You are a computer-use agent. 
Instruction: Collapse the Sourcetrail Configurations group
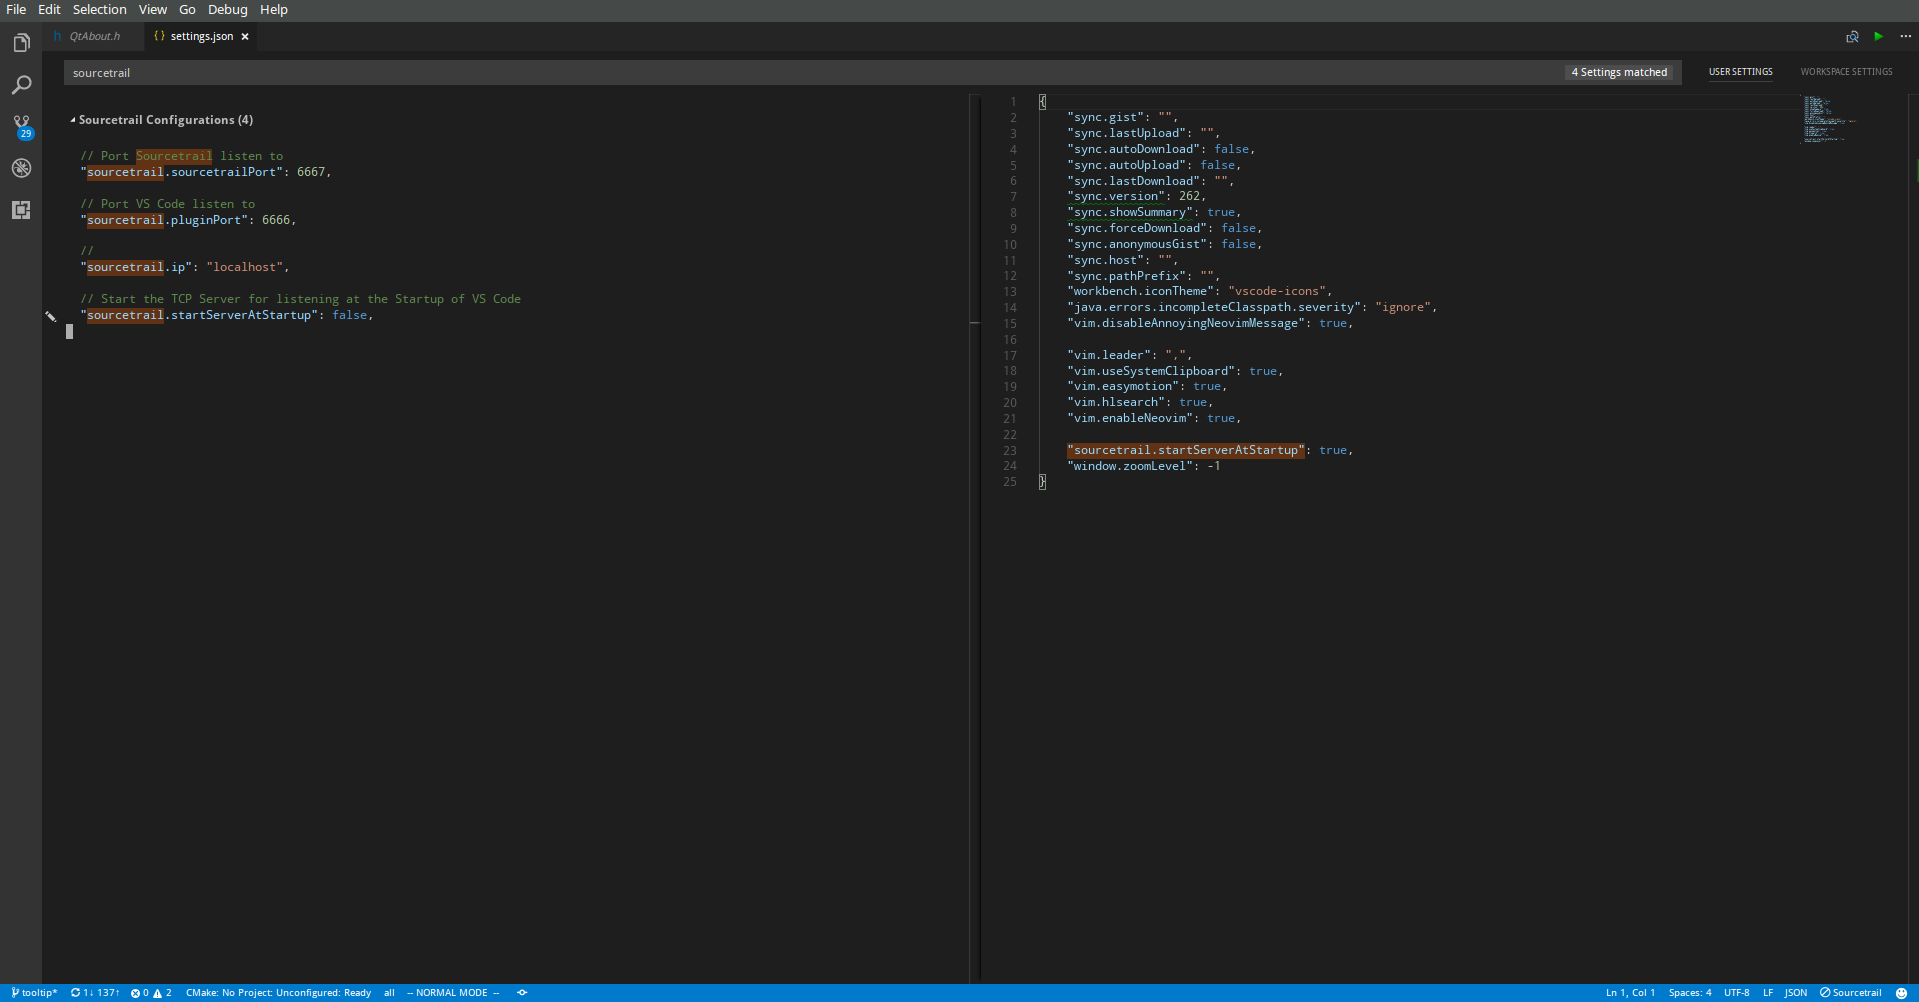[x=73, y=120]
